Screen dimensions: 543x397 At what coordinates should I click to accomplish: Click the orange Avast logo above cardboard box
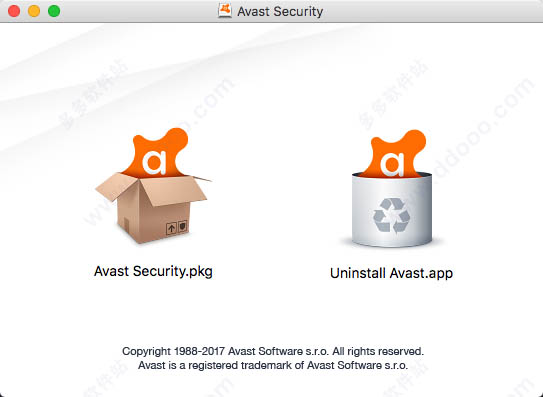pos(155,152)
